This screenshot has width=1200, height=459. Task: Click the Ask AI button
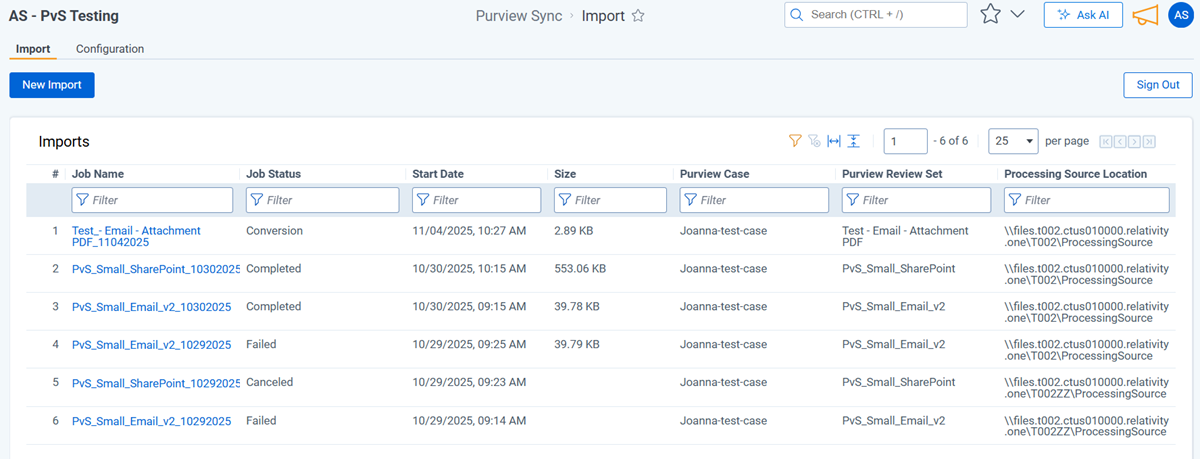coord(1083,15)
